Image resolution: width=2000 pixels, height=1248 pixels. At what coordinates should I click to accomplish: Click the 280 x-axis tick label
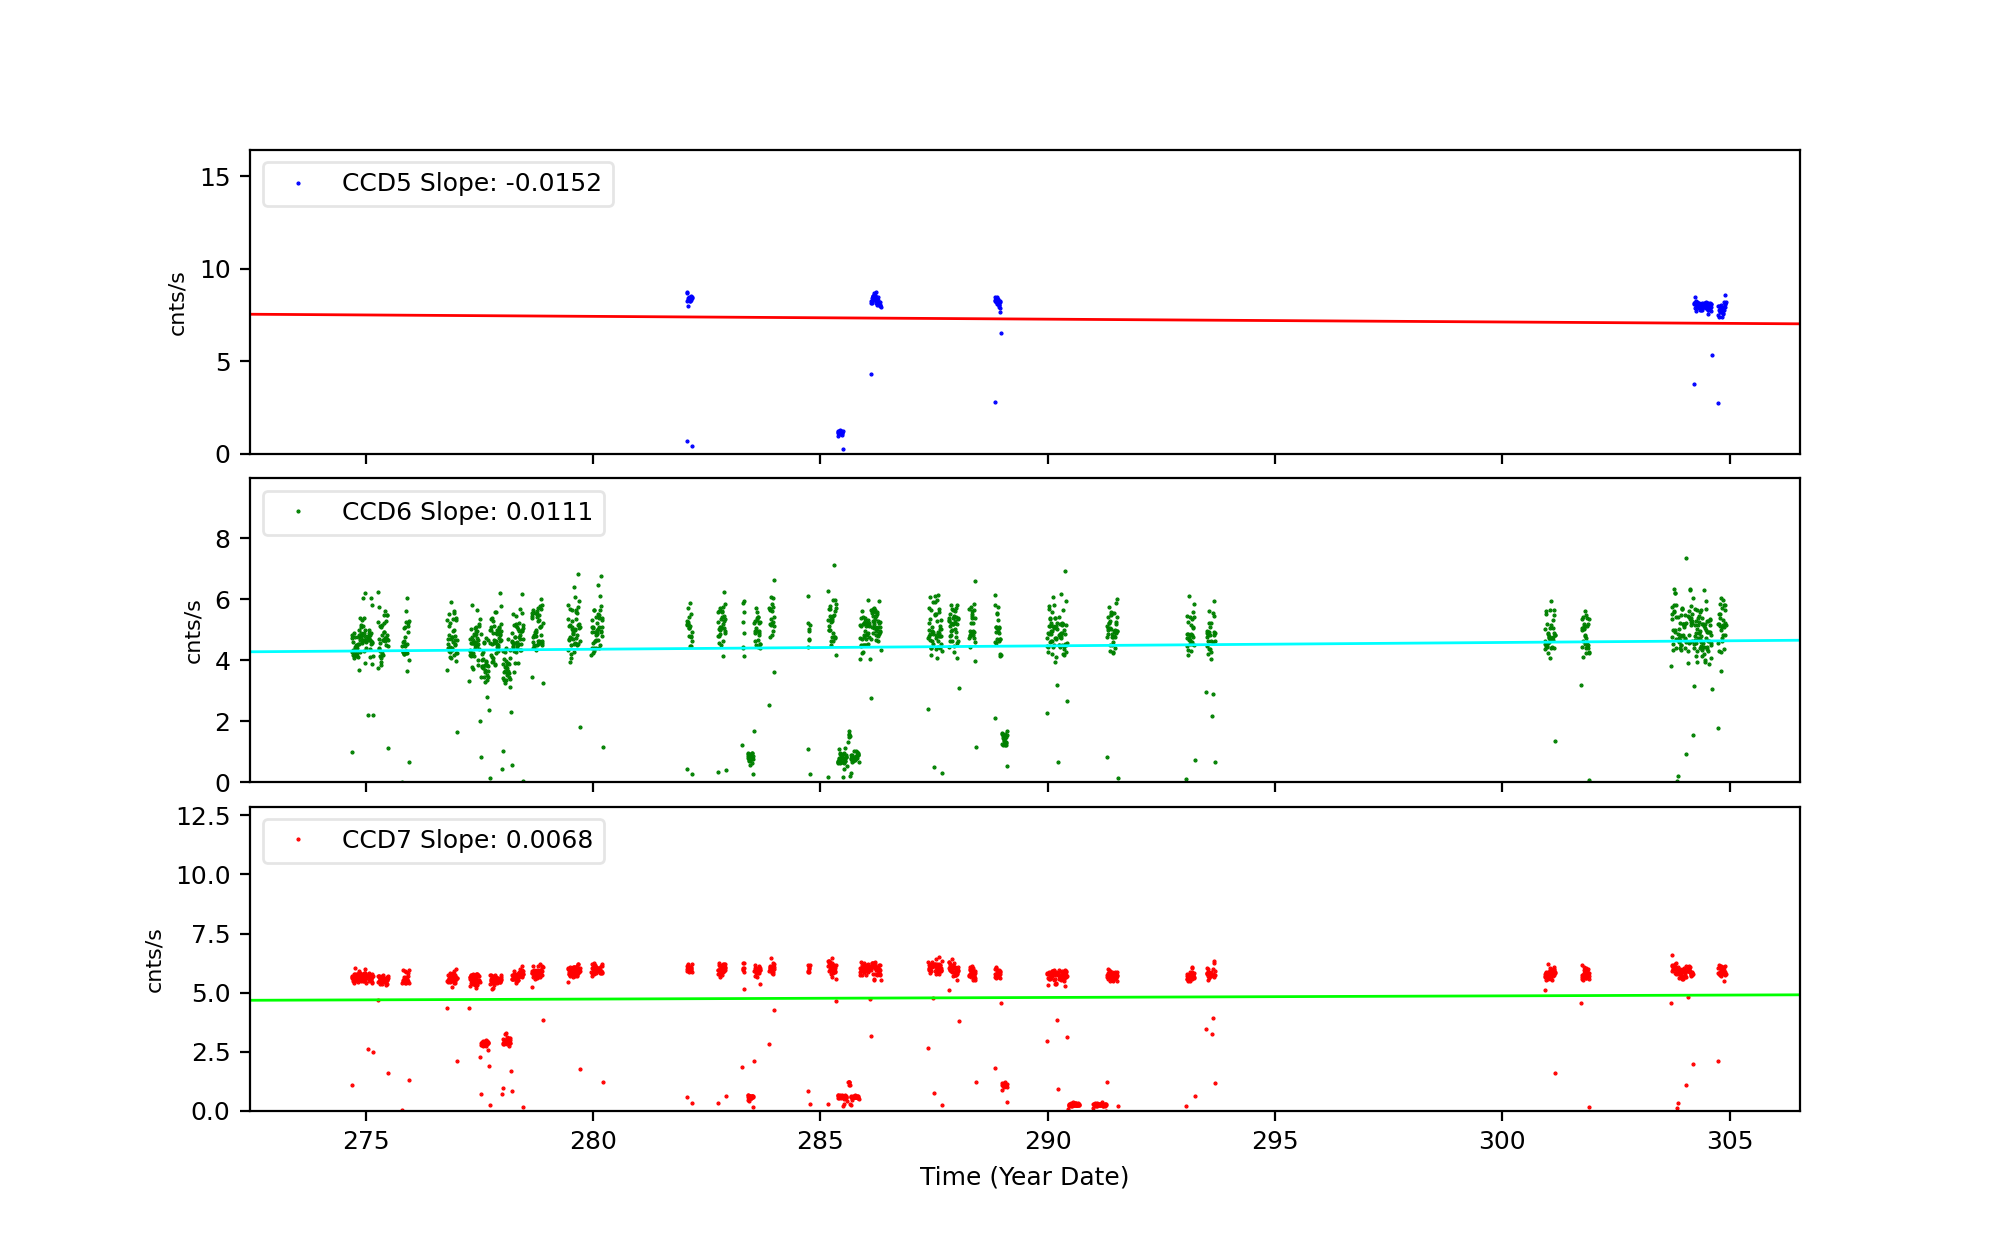pos(593,1141)
